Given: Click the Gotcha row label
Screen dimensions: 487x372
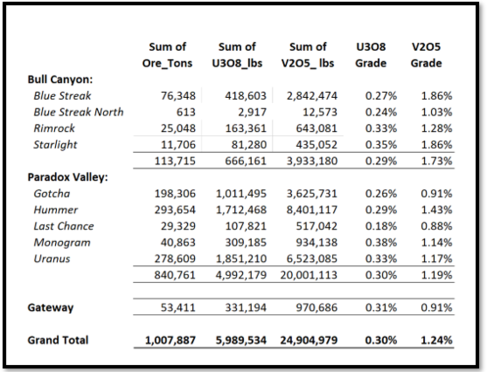Looking at the screenshot, I should tap(52, 194).
